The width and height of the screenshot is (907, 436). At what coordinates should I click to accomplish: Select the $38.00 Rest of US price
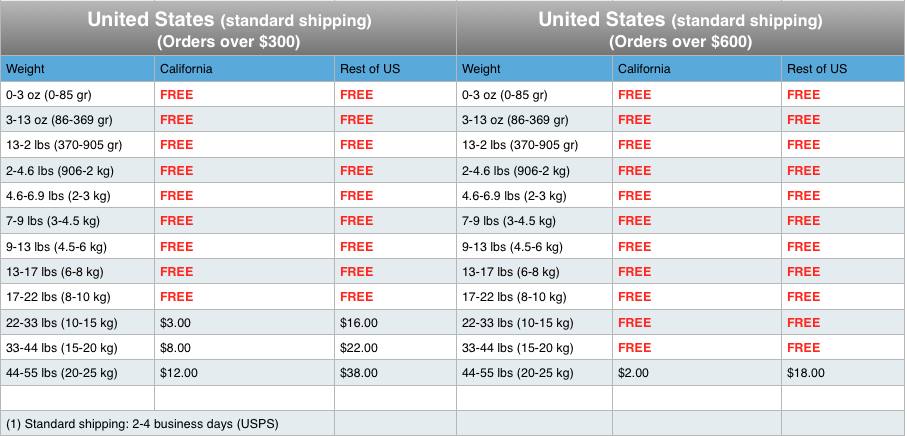(x=359, y=372)
